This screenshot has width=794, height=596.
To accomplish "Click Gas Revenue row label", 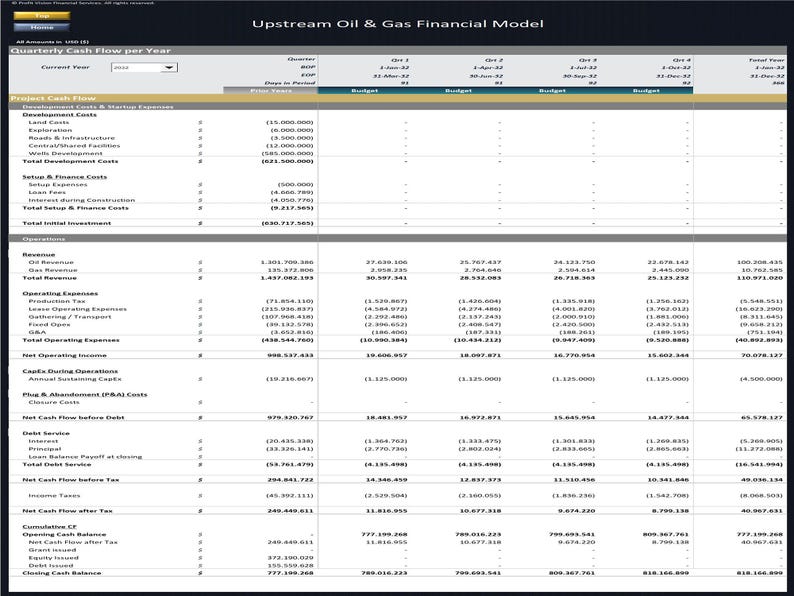I will [x=53, y=270].
